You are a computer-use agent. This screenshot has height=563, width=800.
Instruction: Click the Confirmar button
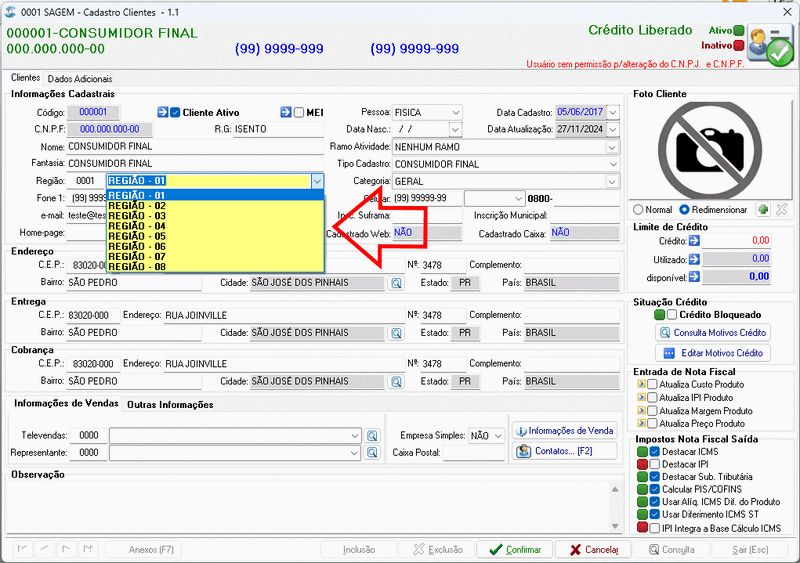(514, 549)
